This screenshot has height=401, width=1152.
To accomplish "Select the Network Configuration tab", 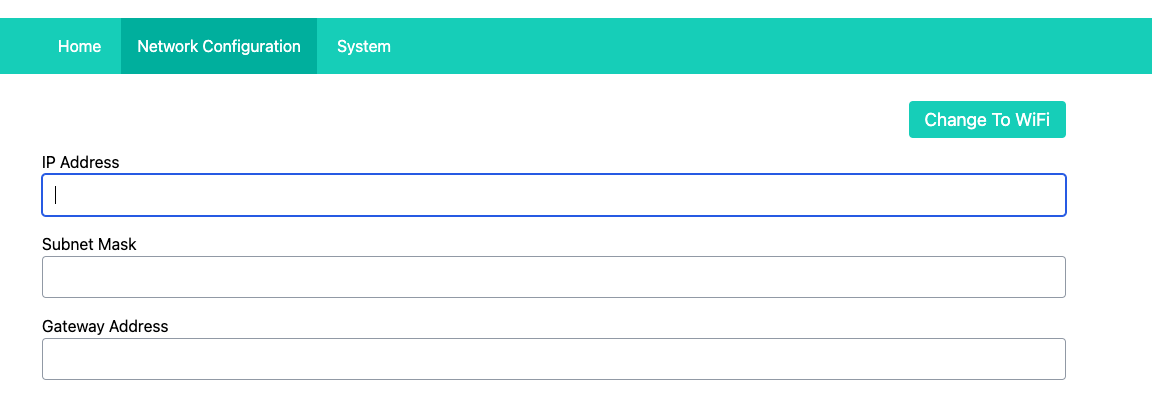I will tap(219, 46).
